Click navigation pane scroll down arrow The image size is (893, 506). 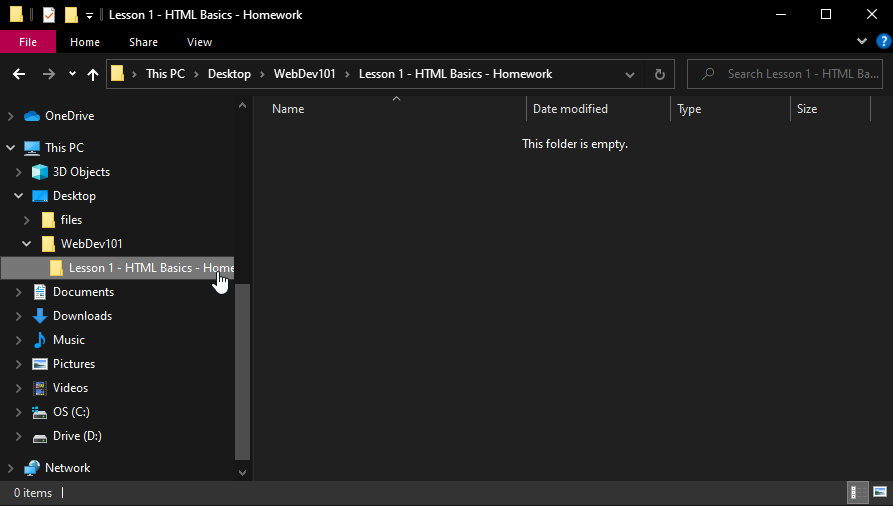pos(243,472)
